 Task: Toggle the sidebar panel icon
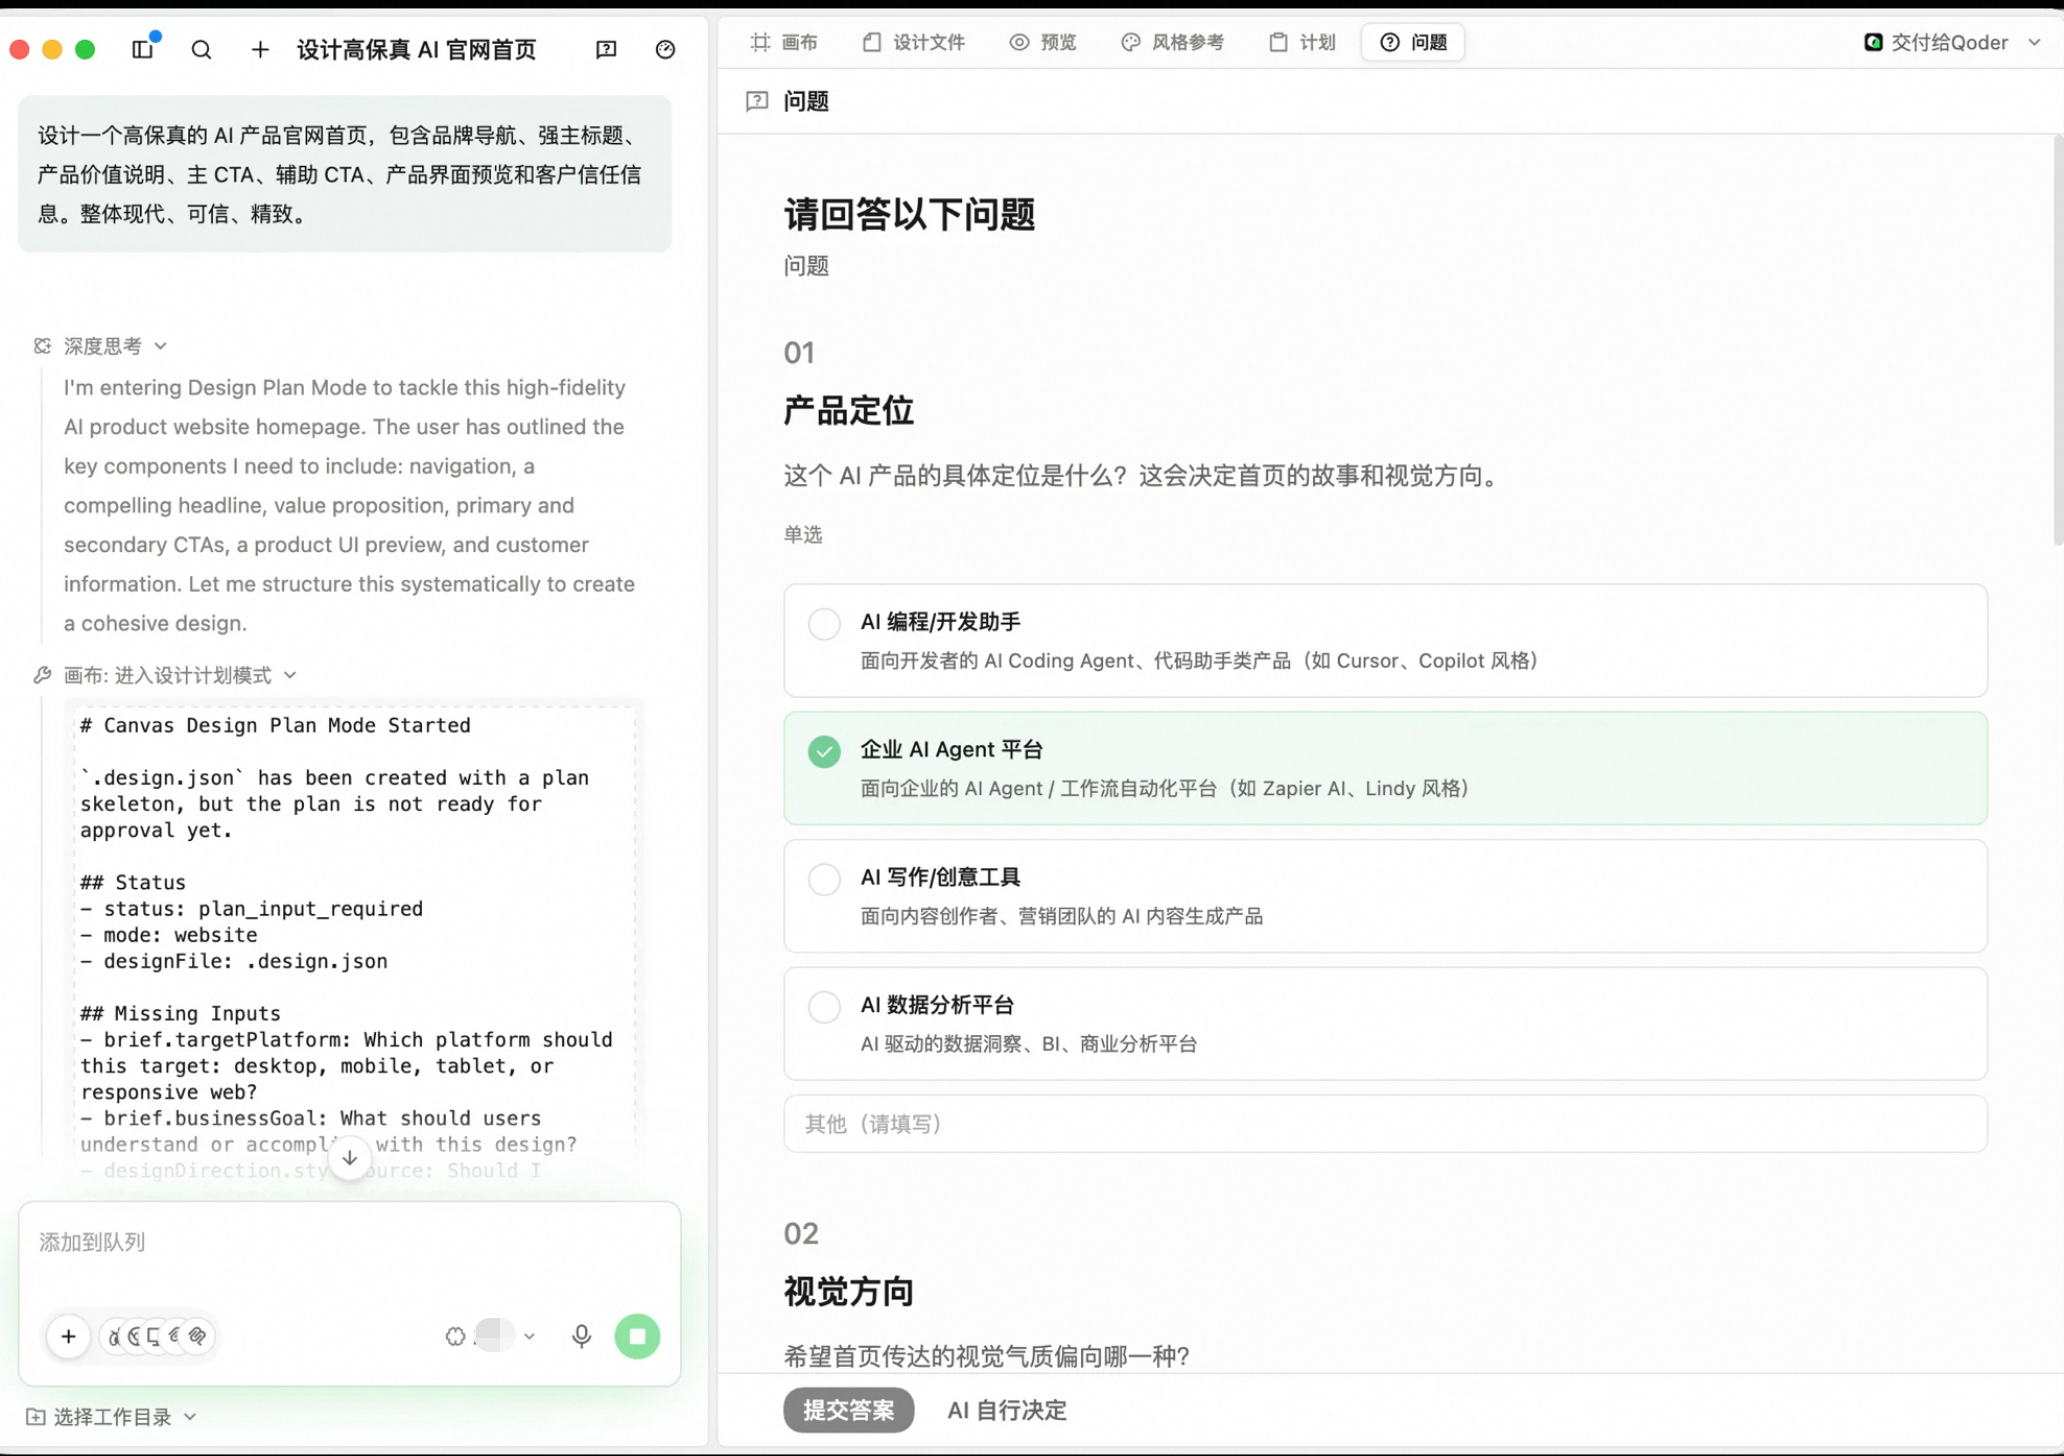coord(142,49)
